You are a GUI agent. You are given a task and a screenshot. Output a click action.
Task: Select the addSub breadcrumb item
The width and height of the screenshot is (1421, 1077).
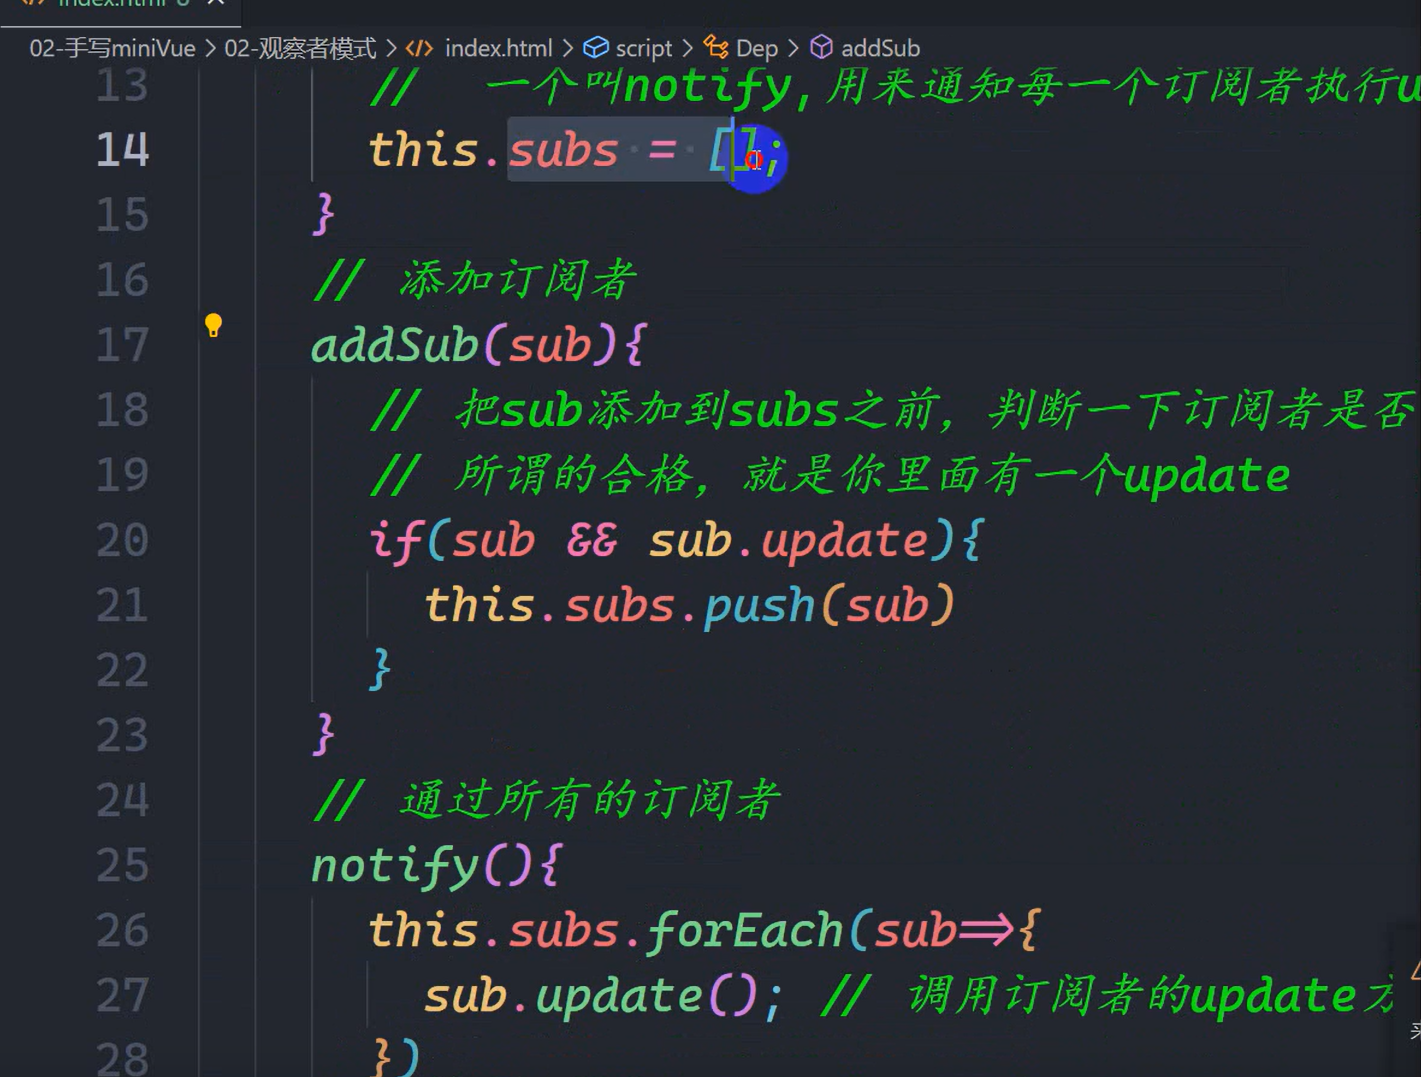click(880, 48)
